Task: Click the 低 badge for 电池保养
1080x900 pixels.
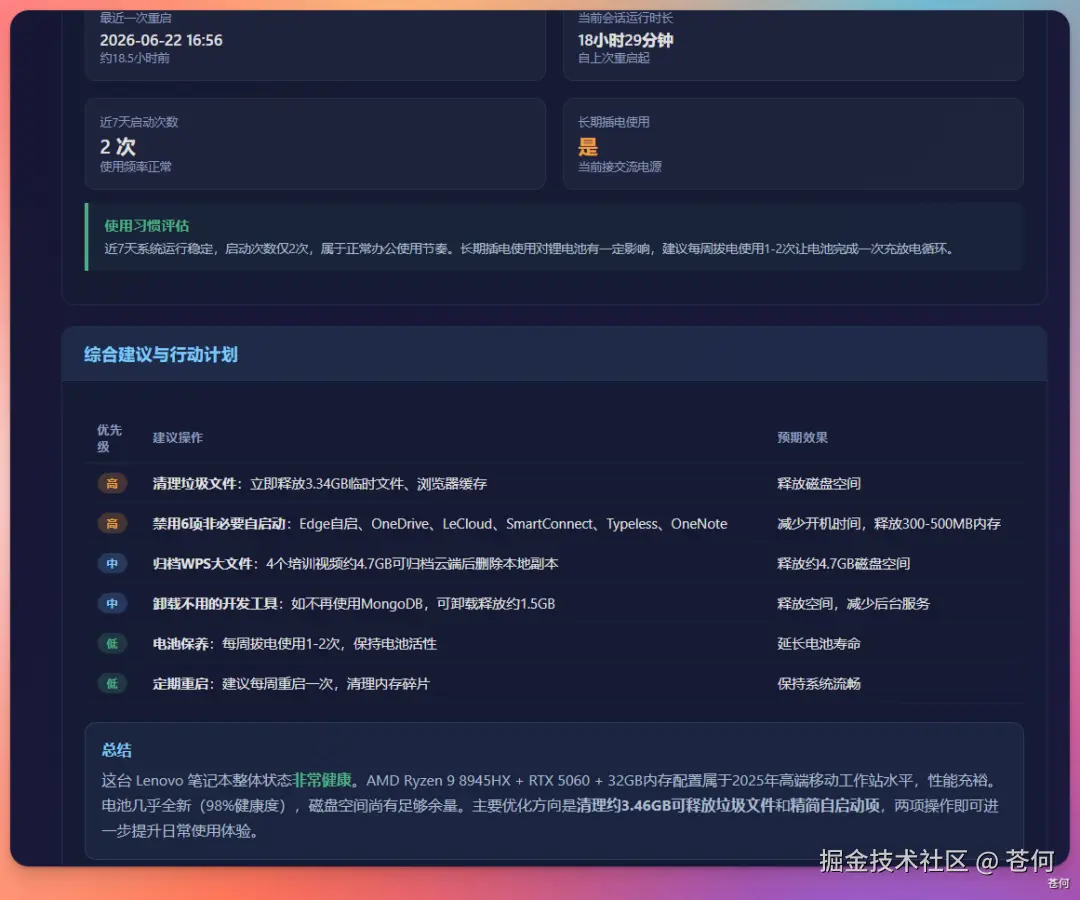Action: 112,643
